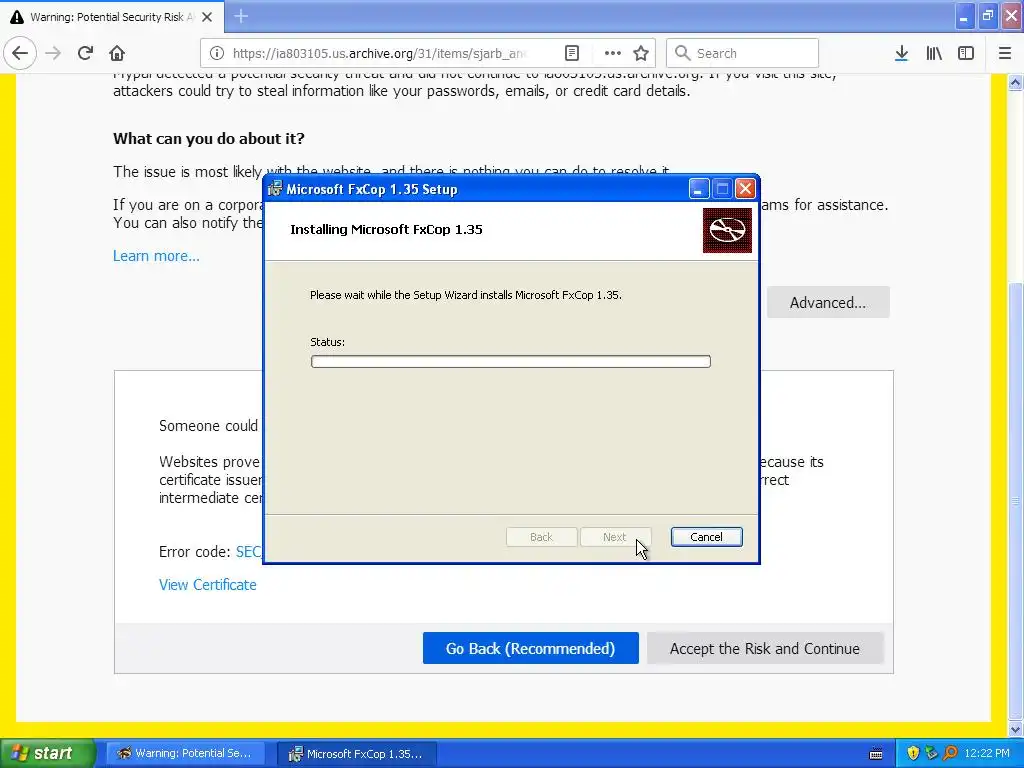Toggle the sidebar icon in the toolbar
This screenshot has width=1024, height=768.
pyautogui.click(x=966, y=53)
